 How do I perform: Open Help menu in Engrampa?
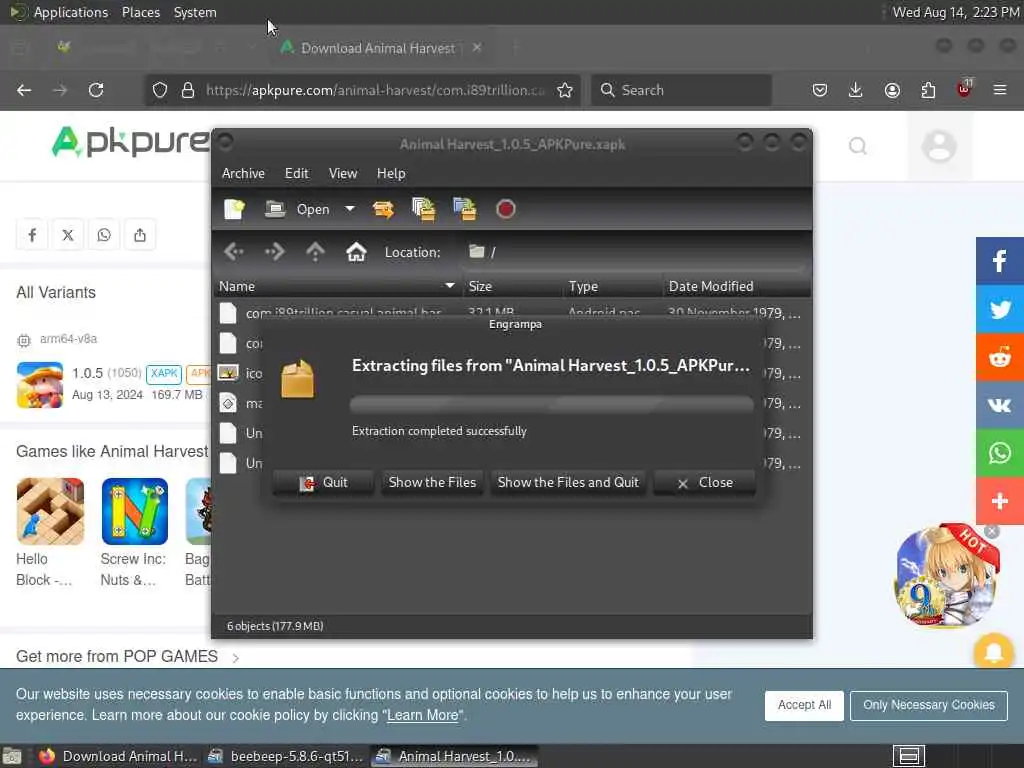coord(391,173)
